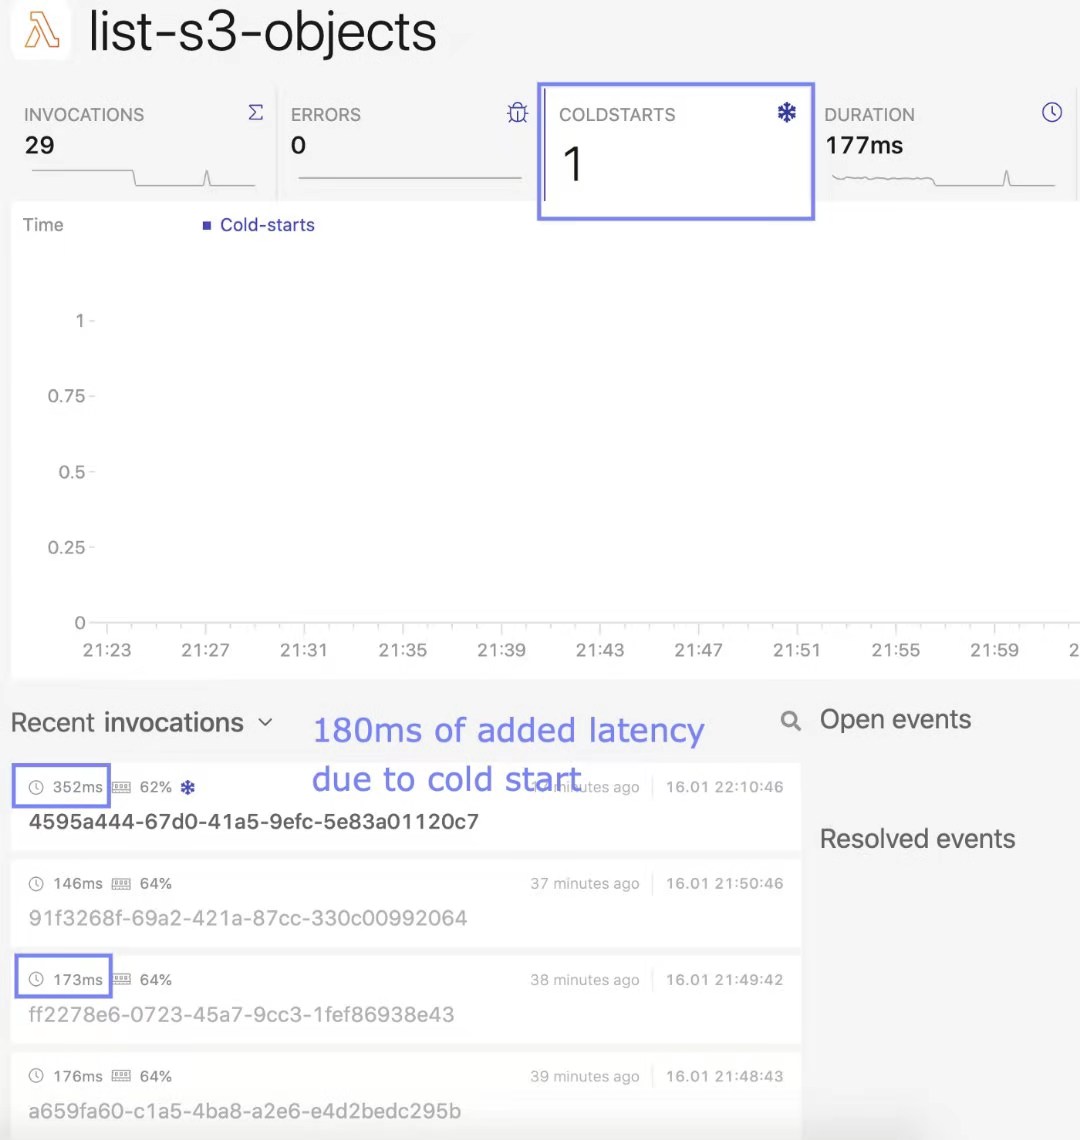The height and width of the screenshot is (1140, 1080).
Task: Click the 173ms duration value
Action: pyautogui.click(x=78, y=980)
